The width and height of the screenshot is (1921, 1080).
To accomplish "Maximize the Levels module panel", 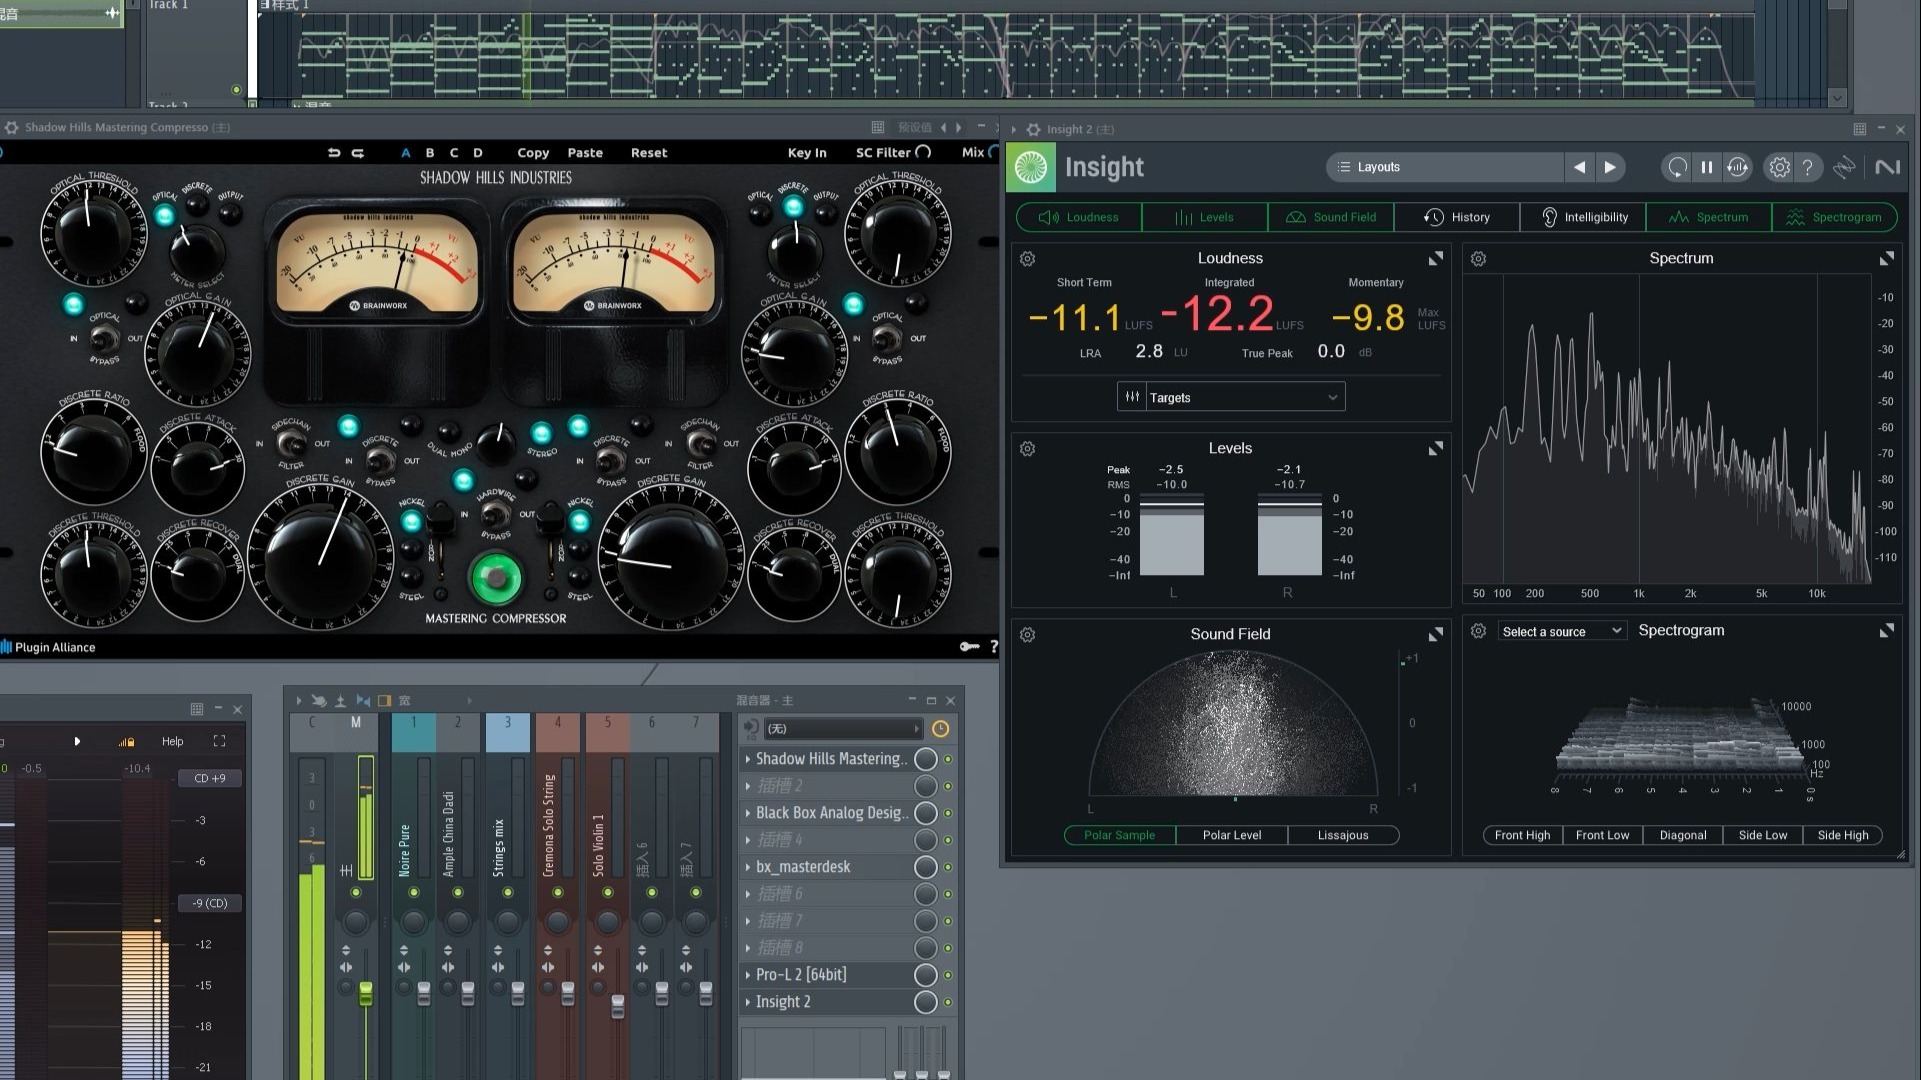I will click(x=1436, y=449).
